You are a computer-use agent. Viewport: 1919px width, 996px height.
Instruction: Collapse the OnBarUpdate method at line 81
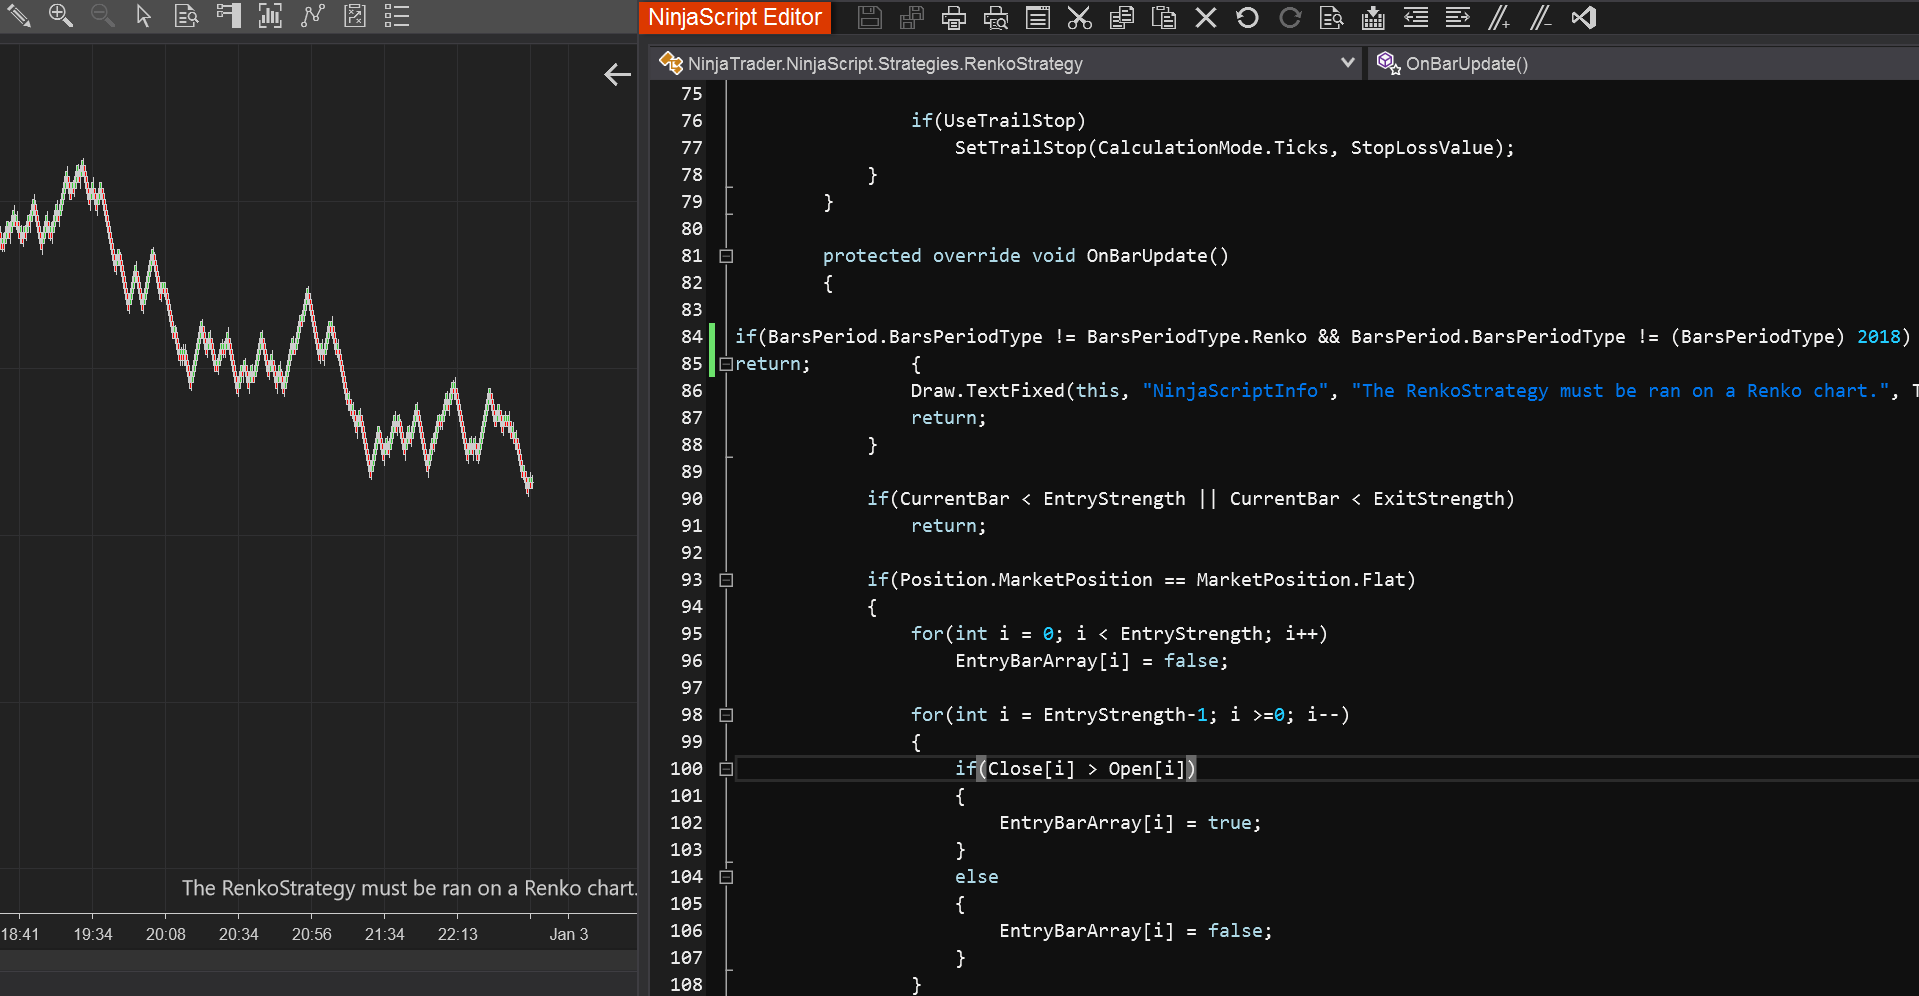tap(727, 256)
